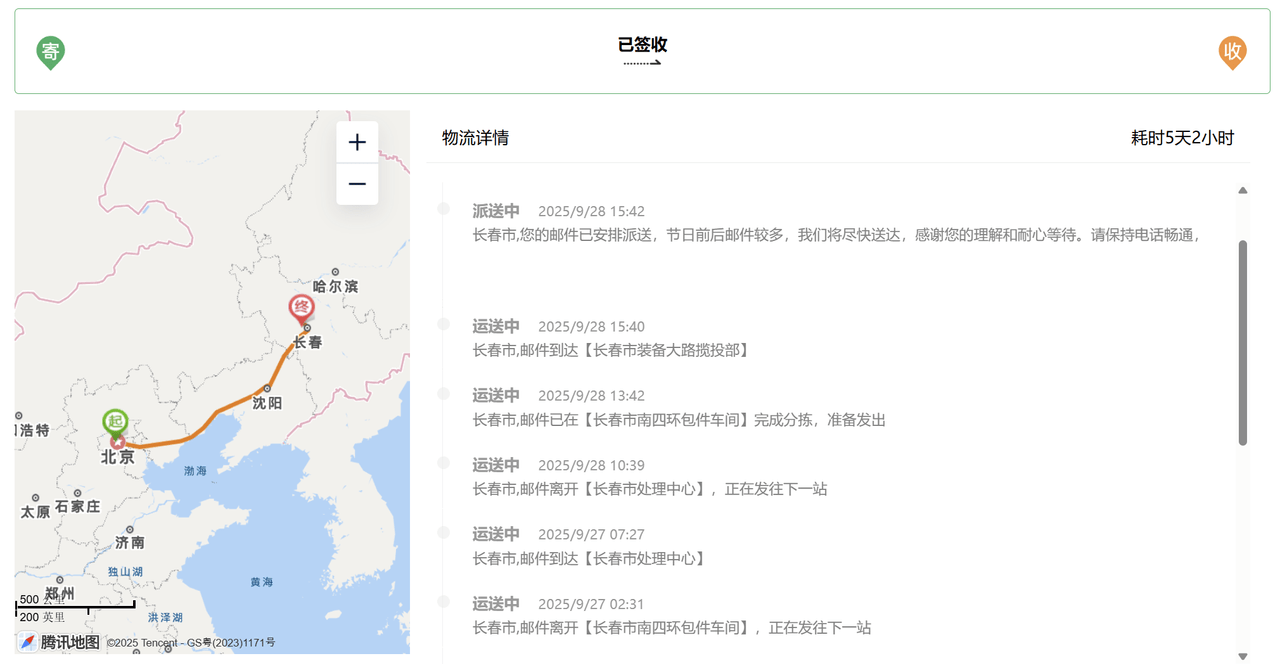This screenshot has height=672, width=1280.
Task: Click the 哈尔滨 city label on map
Action: (335, 286)
